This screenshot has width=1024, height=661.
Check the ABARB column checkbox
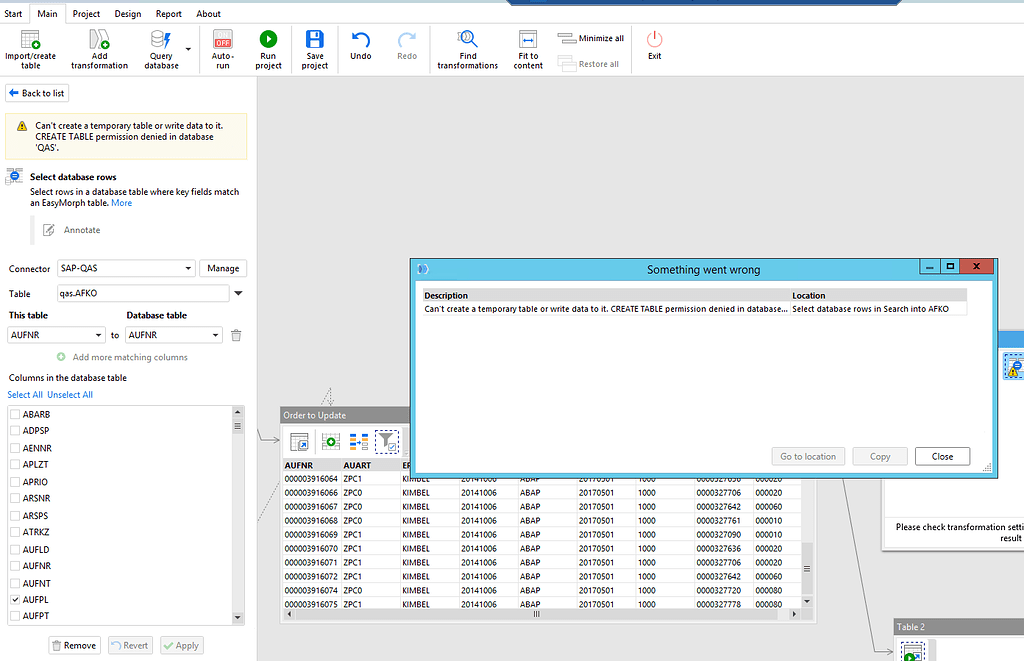15,414
